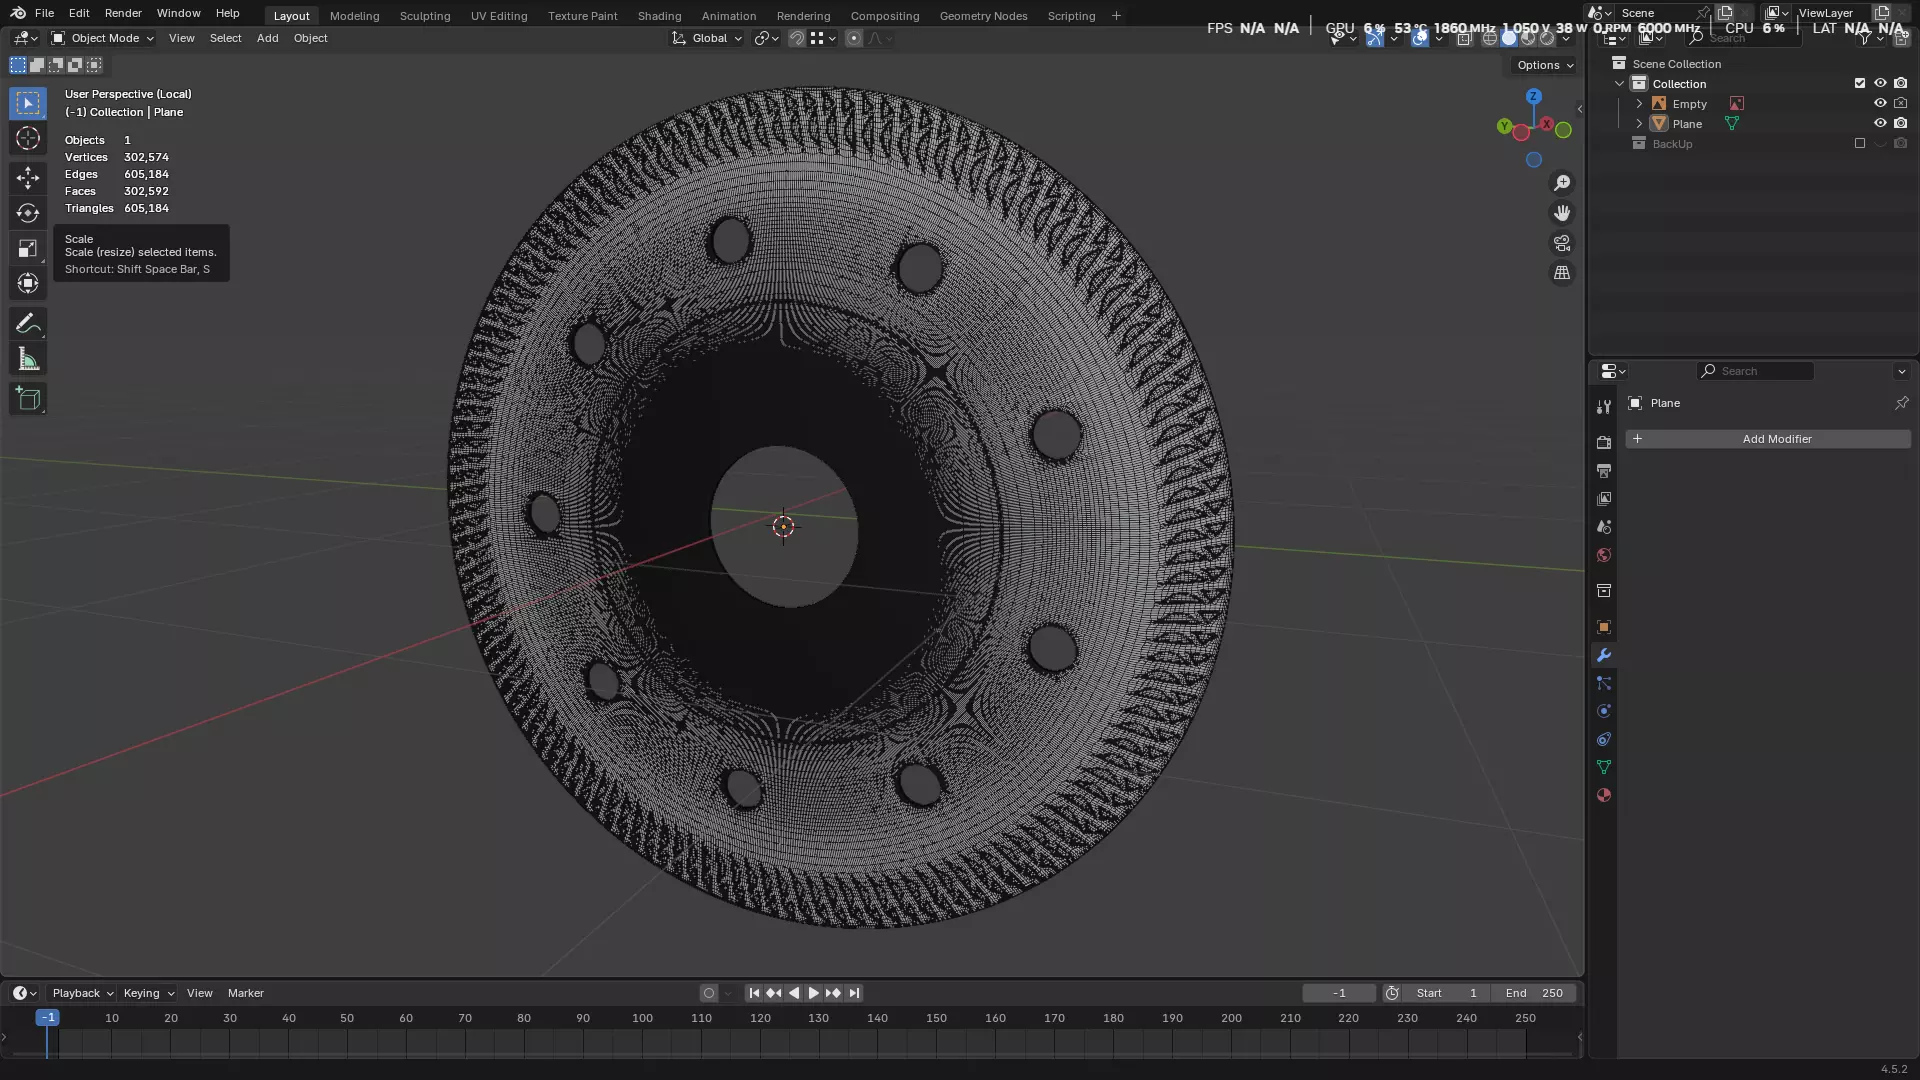Jump to the timeline start frame

pos(754,993)
